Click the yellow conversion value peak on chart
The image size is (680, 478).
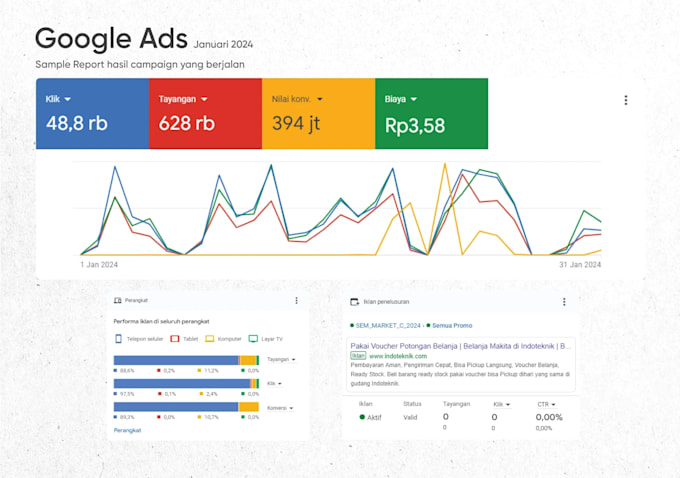pyautogui.click(x=445, y=164)
